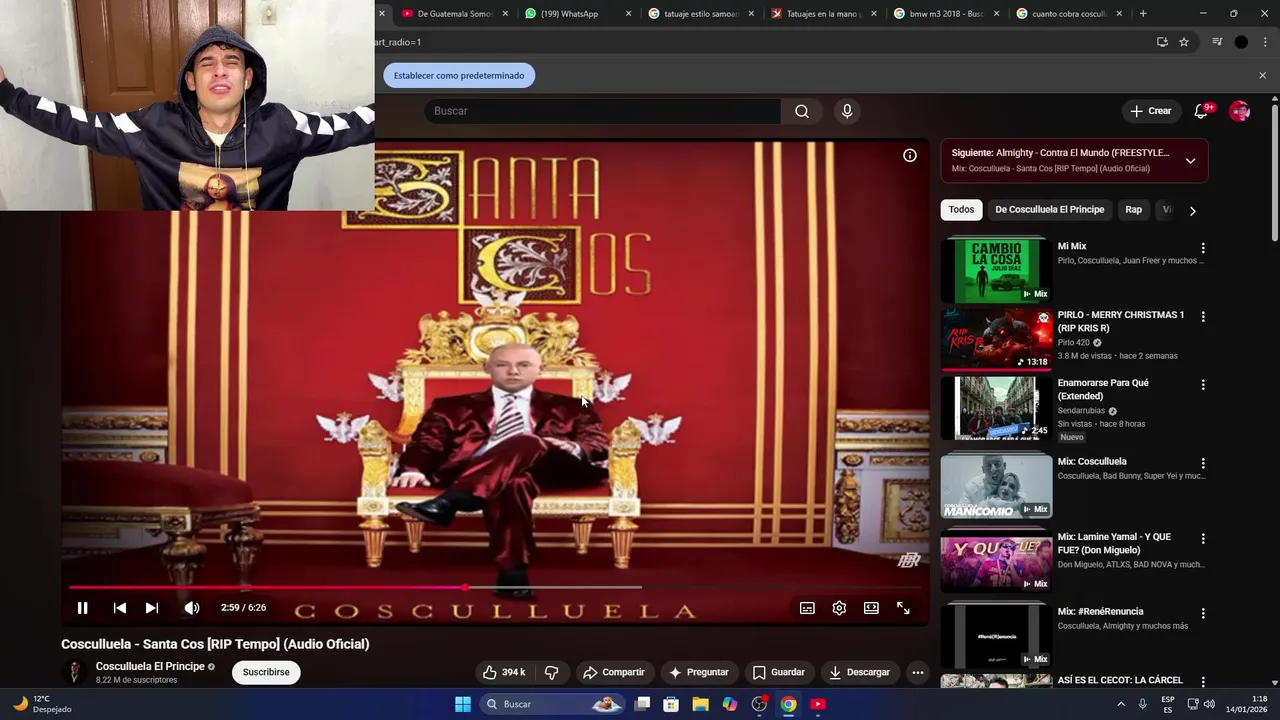Select the Rap filter chip
This screenshot has height=720, width=1280.
pyautogui.click(x=1133, y=210)
